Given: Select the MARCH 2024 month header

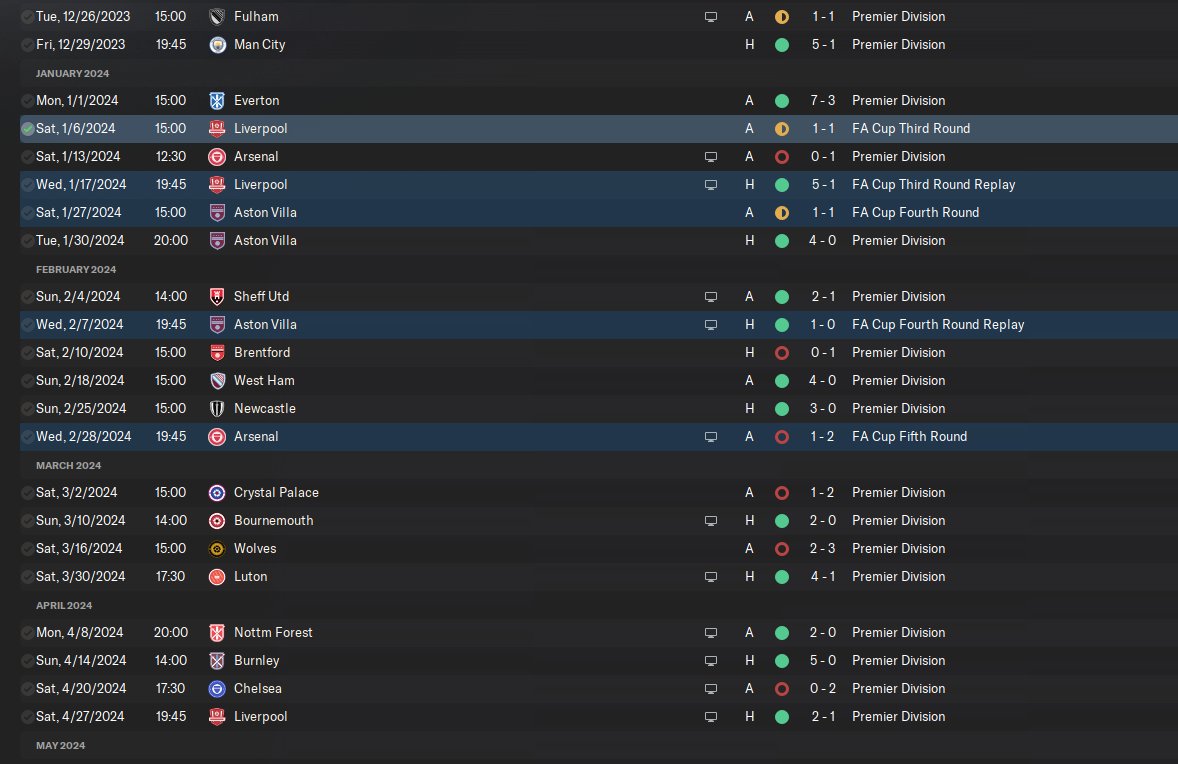Looking at the screenshot, I should click(x=68, y=466).
